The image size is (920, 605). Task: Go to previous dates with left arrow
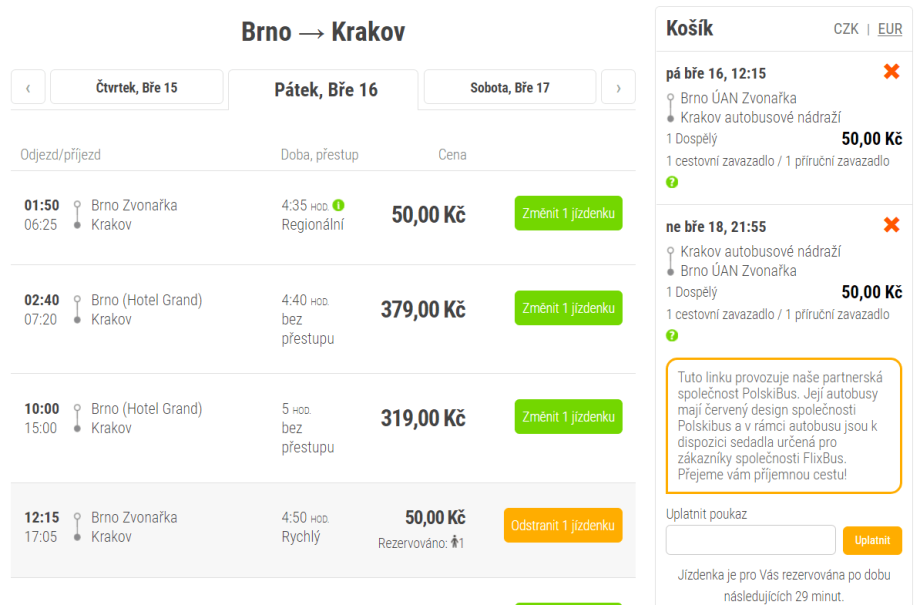point(28,88)
